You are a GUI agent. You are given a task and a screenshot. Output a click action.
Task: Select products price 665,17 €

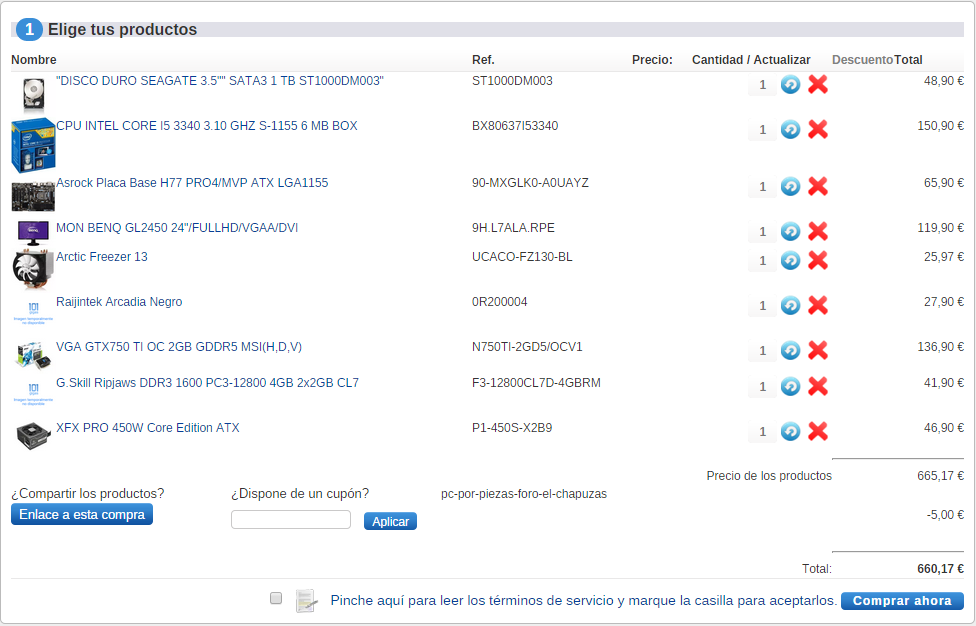940,476
